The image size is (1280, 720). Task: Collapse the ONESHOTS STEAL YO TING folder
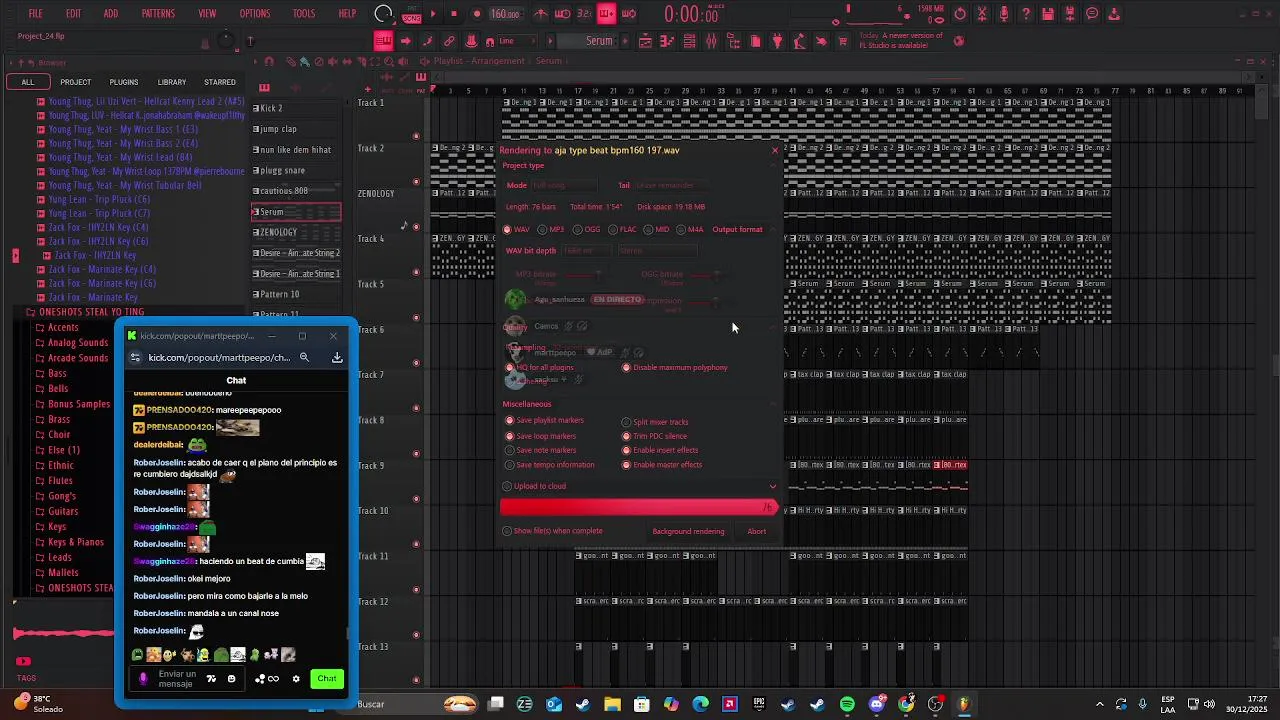pos(91,312)
